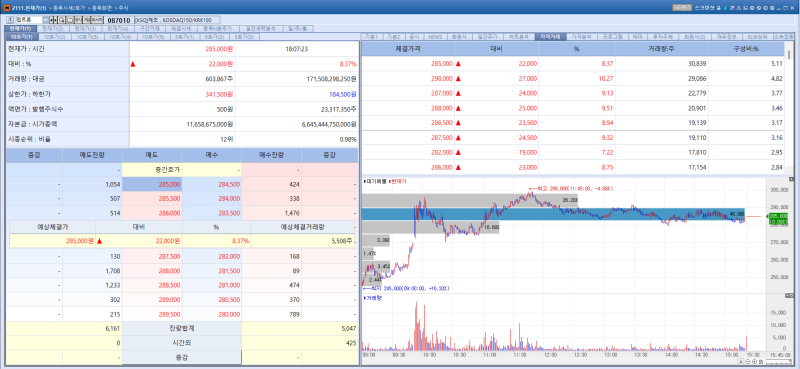The width and height of the screenshot is (800, 369).
Task: Click the 스크랩샷 title bar button
Action: coord(704,8)
